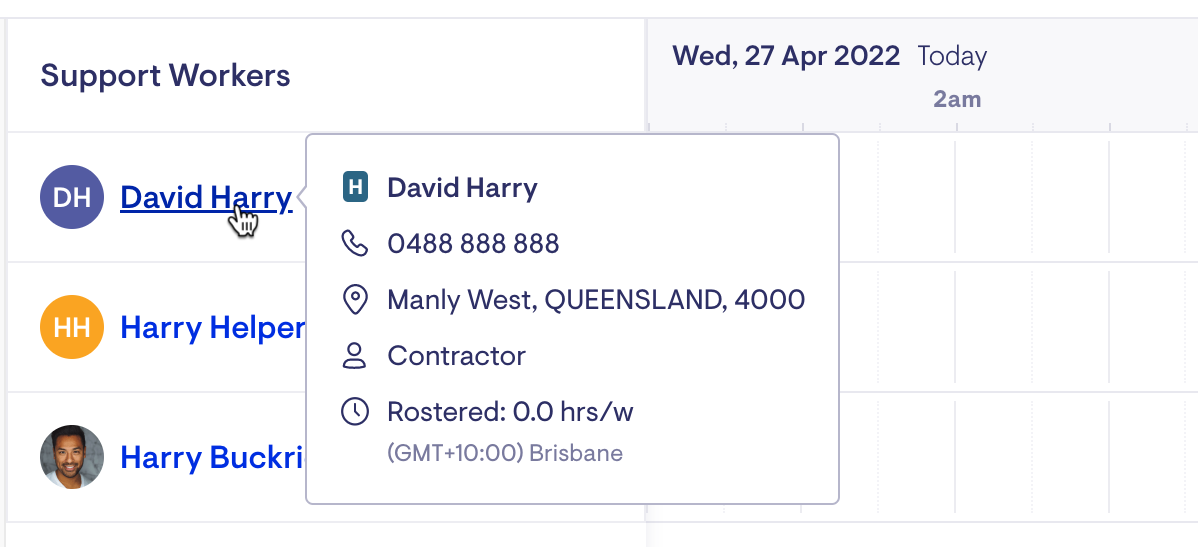Click the Wed, 27 Apr 2022 date header
Viewport: 1198px width, 547px height.
click(786, 56)
